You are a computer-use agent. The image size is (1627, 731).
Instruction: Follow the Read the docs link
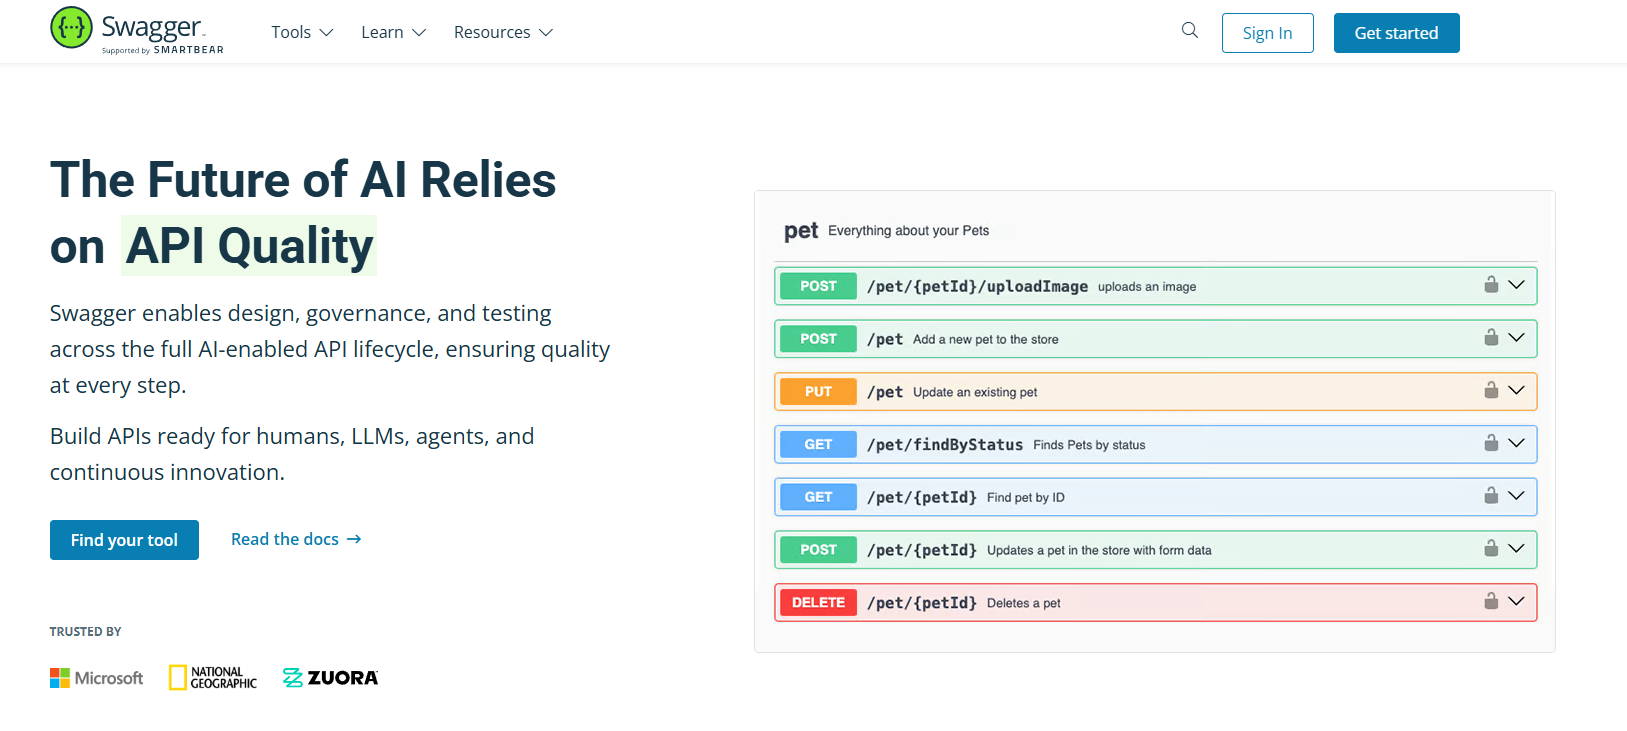click(x=296, y=539)
